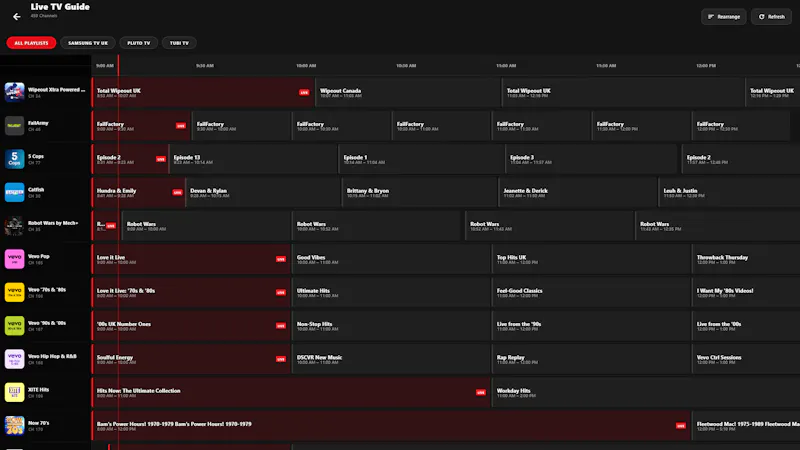Open the Robot Wars by Mech+ channel logo
Viewport: 800px width, 450px height.
(x=14, y=226)
